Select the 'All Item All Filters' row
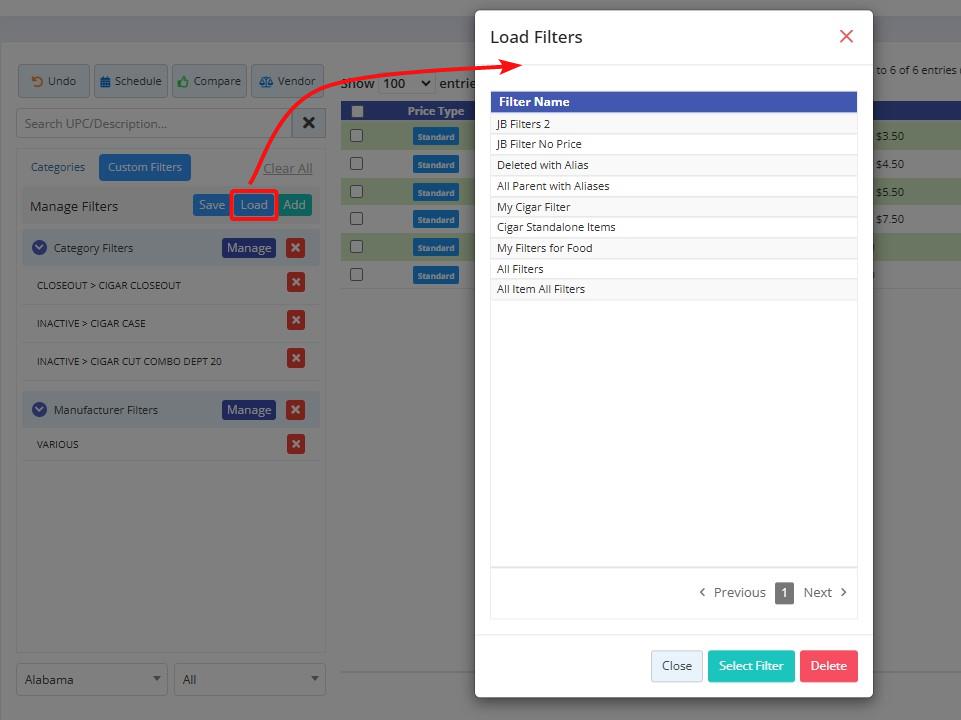 click(x=674, y=289)
